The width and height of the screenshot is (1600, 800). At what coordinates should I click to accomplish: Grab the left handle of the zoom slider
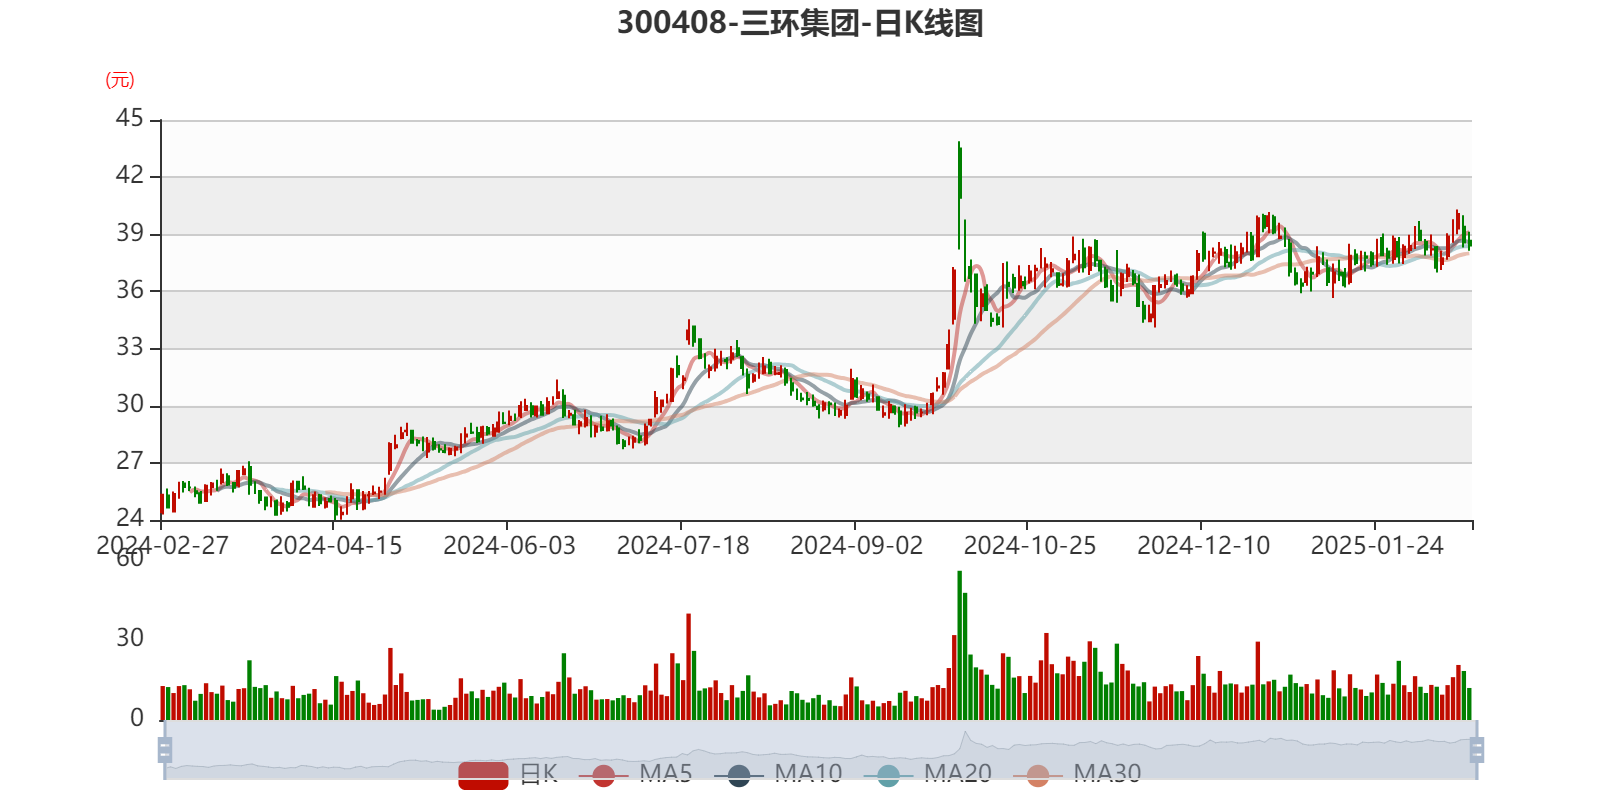[x=165, y=749]
